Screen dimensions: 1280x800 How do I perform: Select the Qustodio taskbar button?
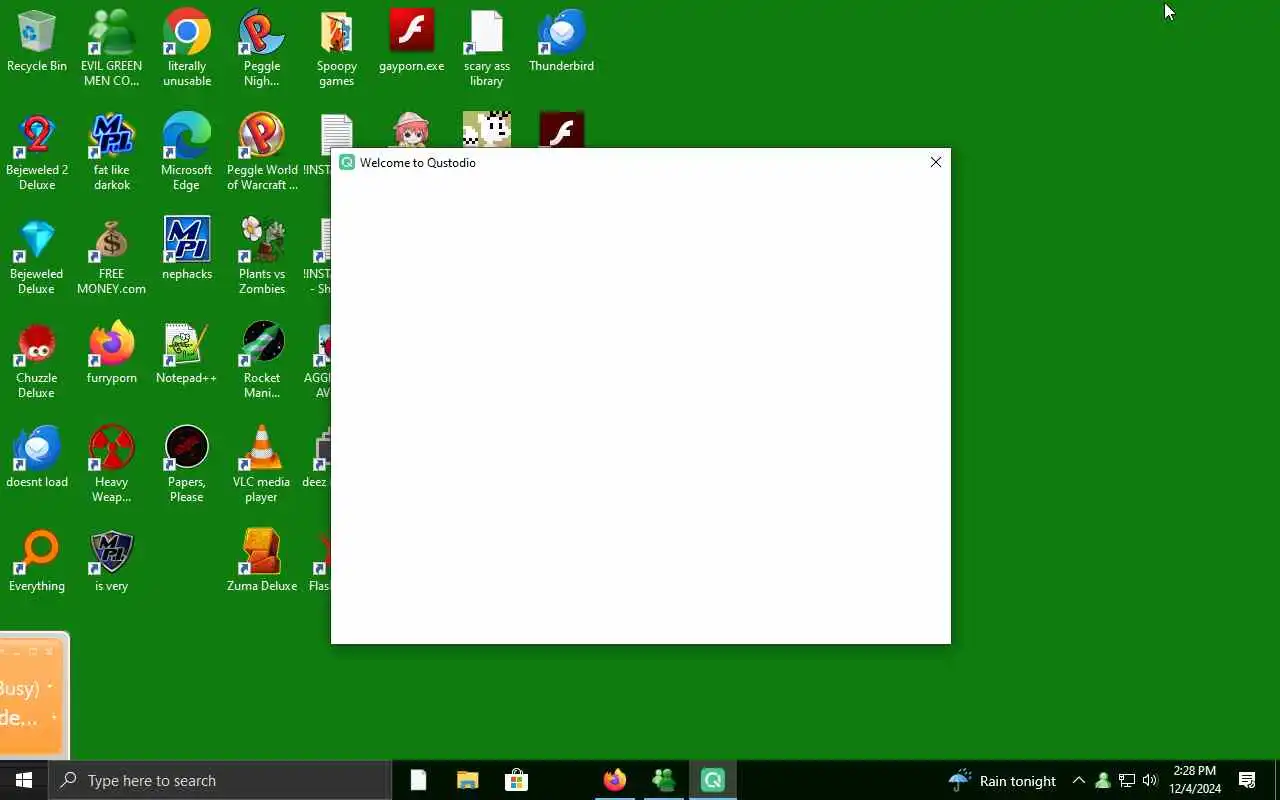(713, 780)
